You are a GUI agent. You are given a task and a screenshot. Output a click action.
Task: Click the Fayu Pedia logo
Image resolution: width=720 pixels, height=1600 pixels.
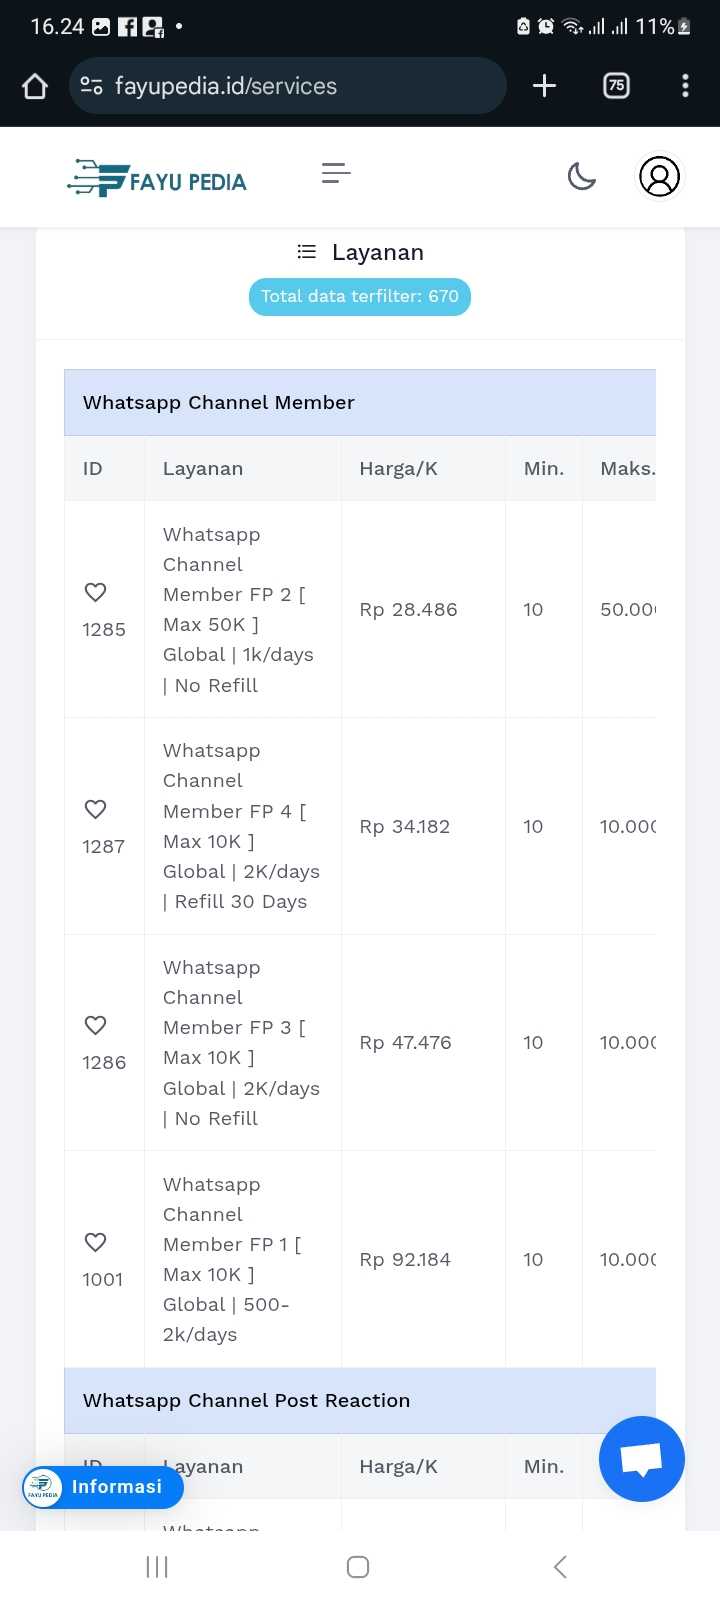pyautogui.click(x=157, y=178)
